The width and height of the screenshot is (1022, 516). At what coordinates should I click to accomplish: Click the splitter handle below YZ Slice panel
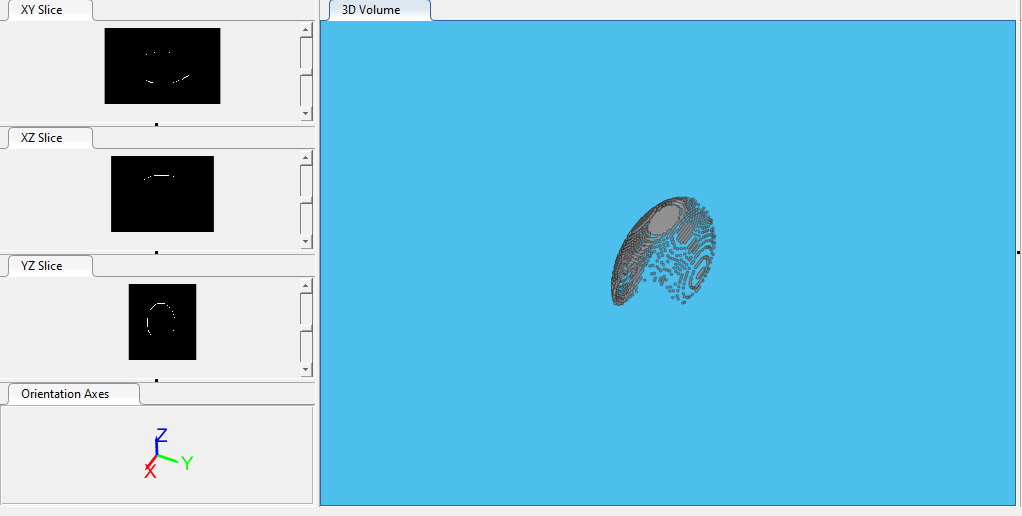point(157,380)
